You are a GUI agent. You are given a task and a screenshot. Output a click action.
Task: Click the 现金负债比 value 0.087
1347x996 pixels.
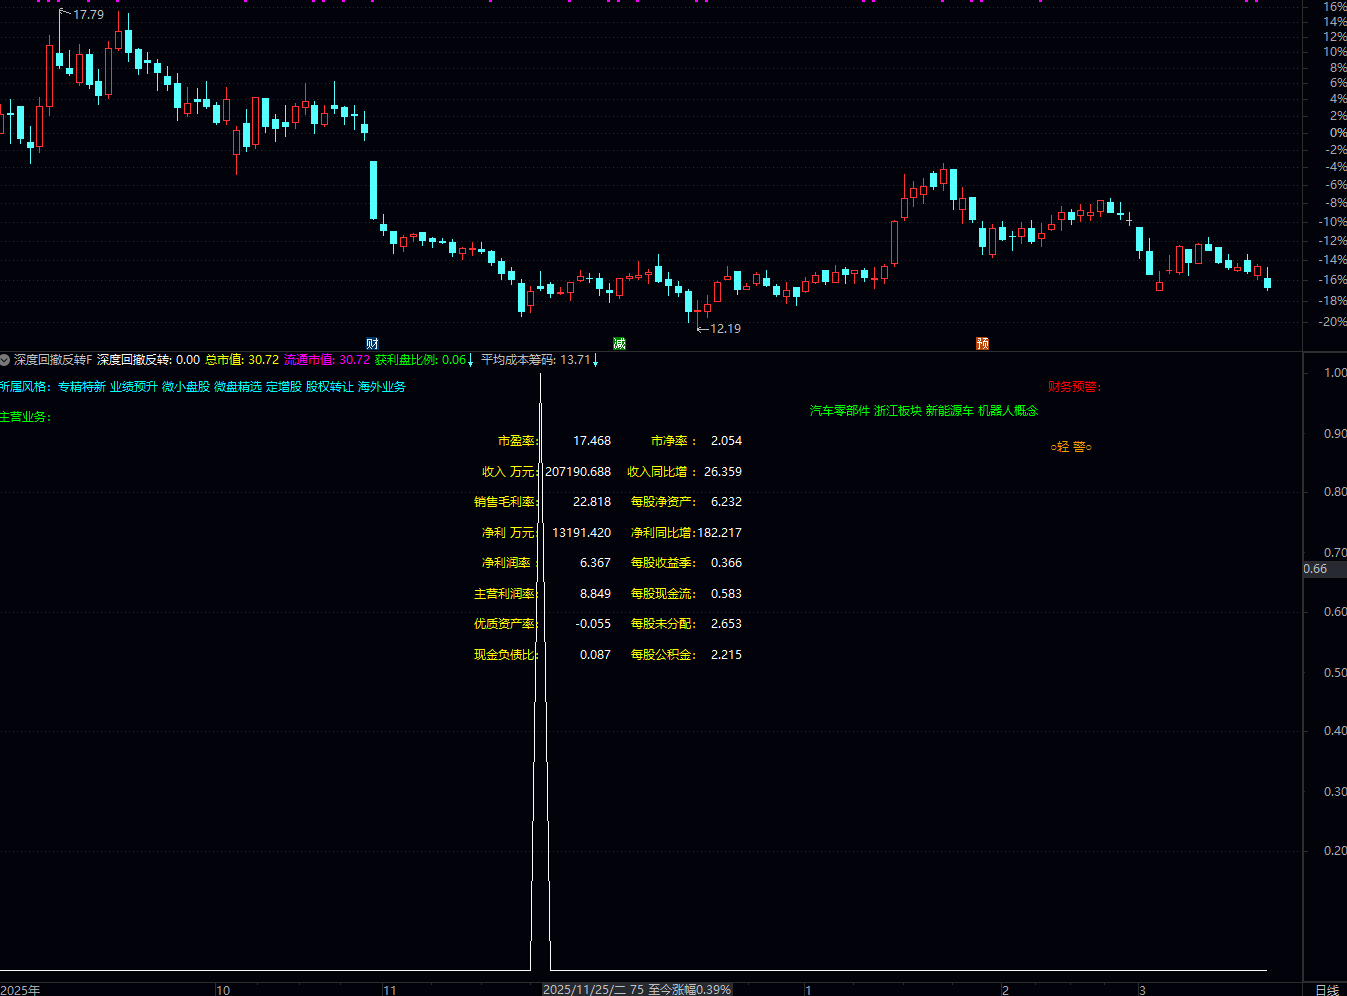pyautogui.click(x=595, y=655)
